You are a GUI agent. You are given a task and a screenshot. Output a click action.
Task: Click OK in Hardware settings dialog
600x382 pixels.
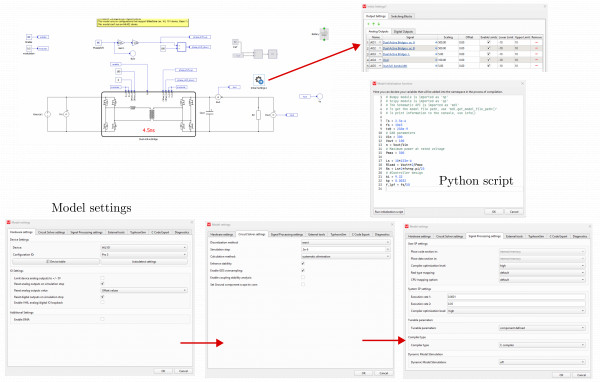click(x=163, y=371)
